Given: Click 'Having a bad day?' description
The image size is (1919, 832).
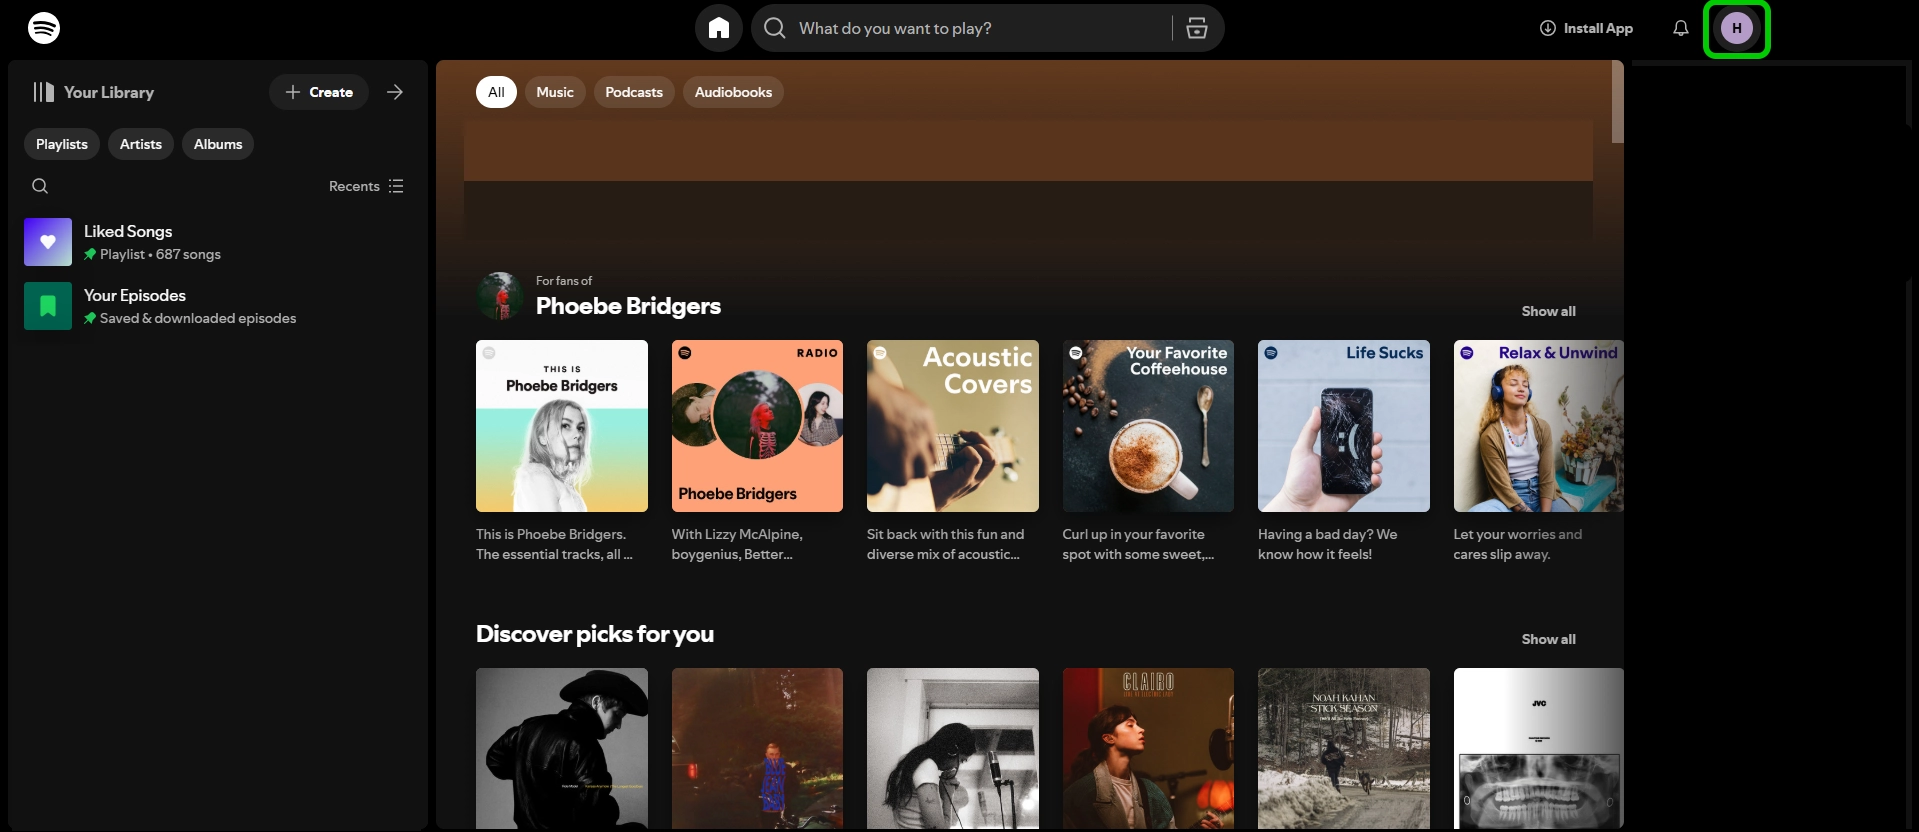Looking at the screenshot, I should [x=1328, y=544].
